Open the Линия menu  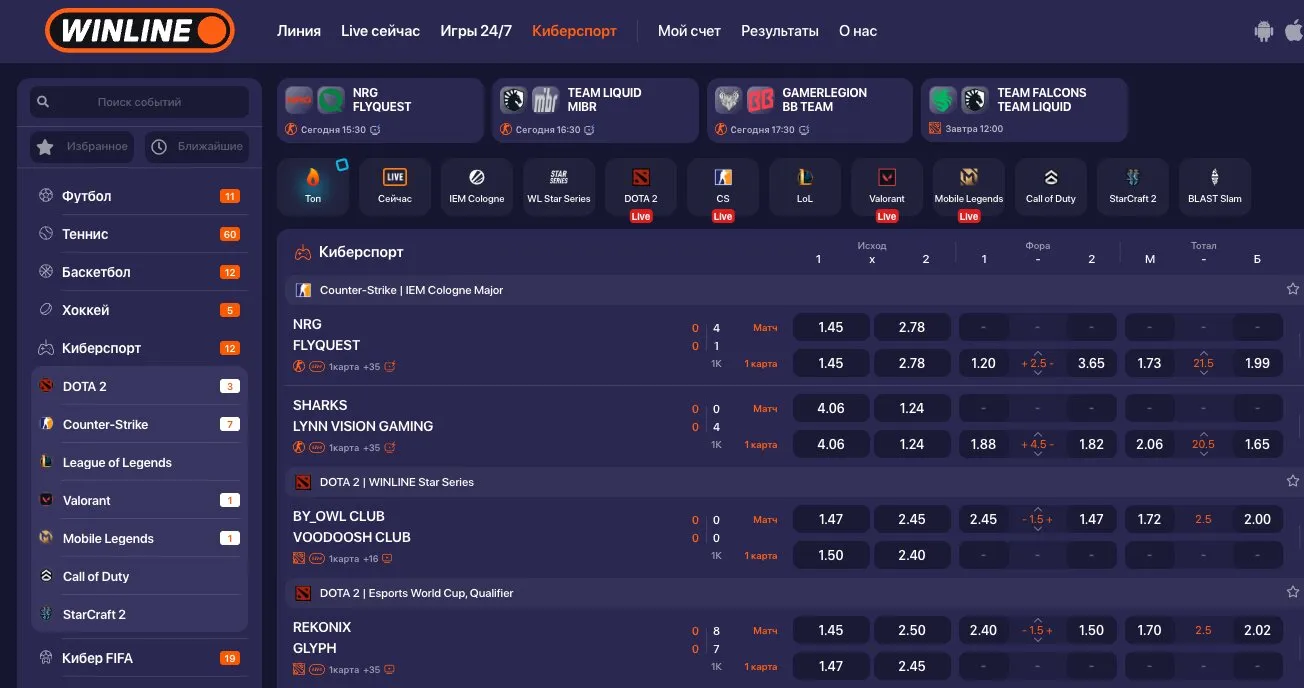[x=299, y=31]
